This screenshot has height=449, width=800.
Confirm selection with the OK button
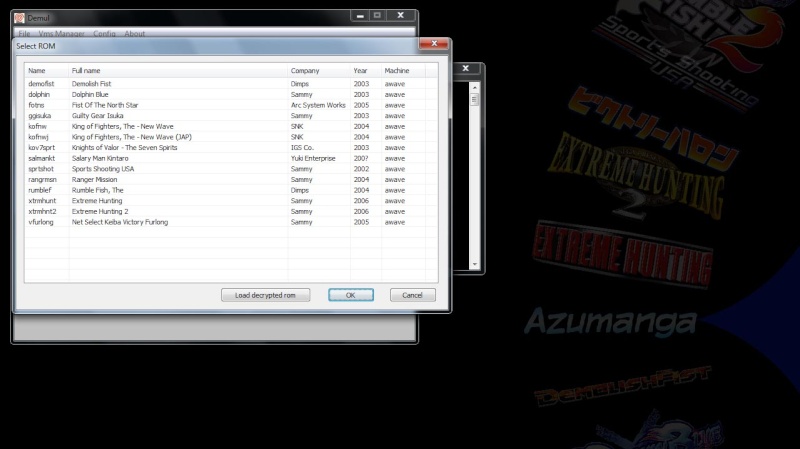[351, 295]
